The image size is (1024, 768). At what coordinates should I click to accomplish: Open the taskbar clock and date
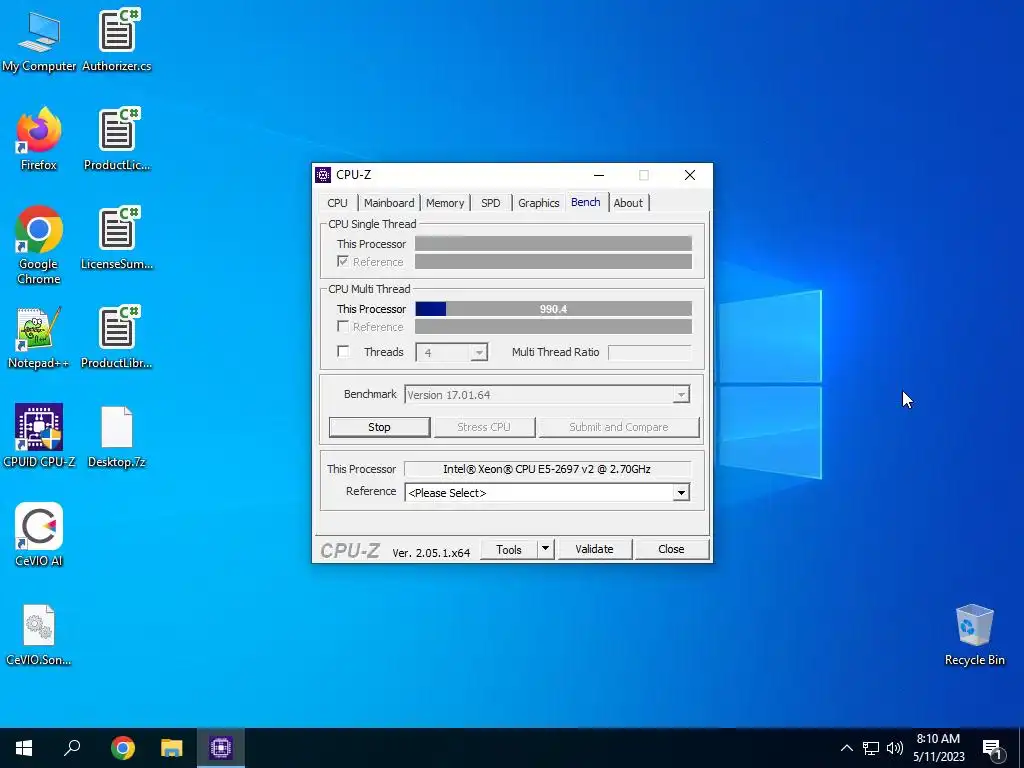tap(938, 748)
